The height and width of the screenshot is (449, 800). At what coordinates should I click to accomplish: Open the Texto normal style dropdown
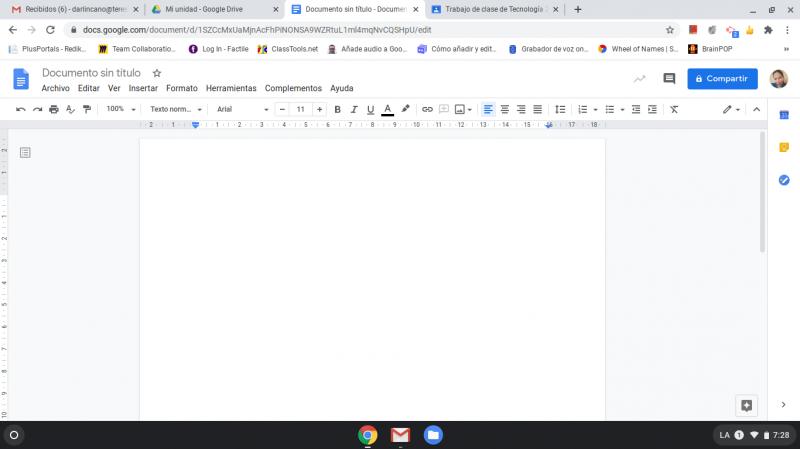(x=176, y=109)
